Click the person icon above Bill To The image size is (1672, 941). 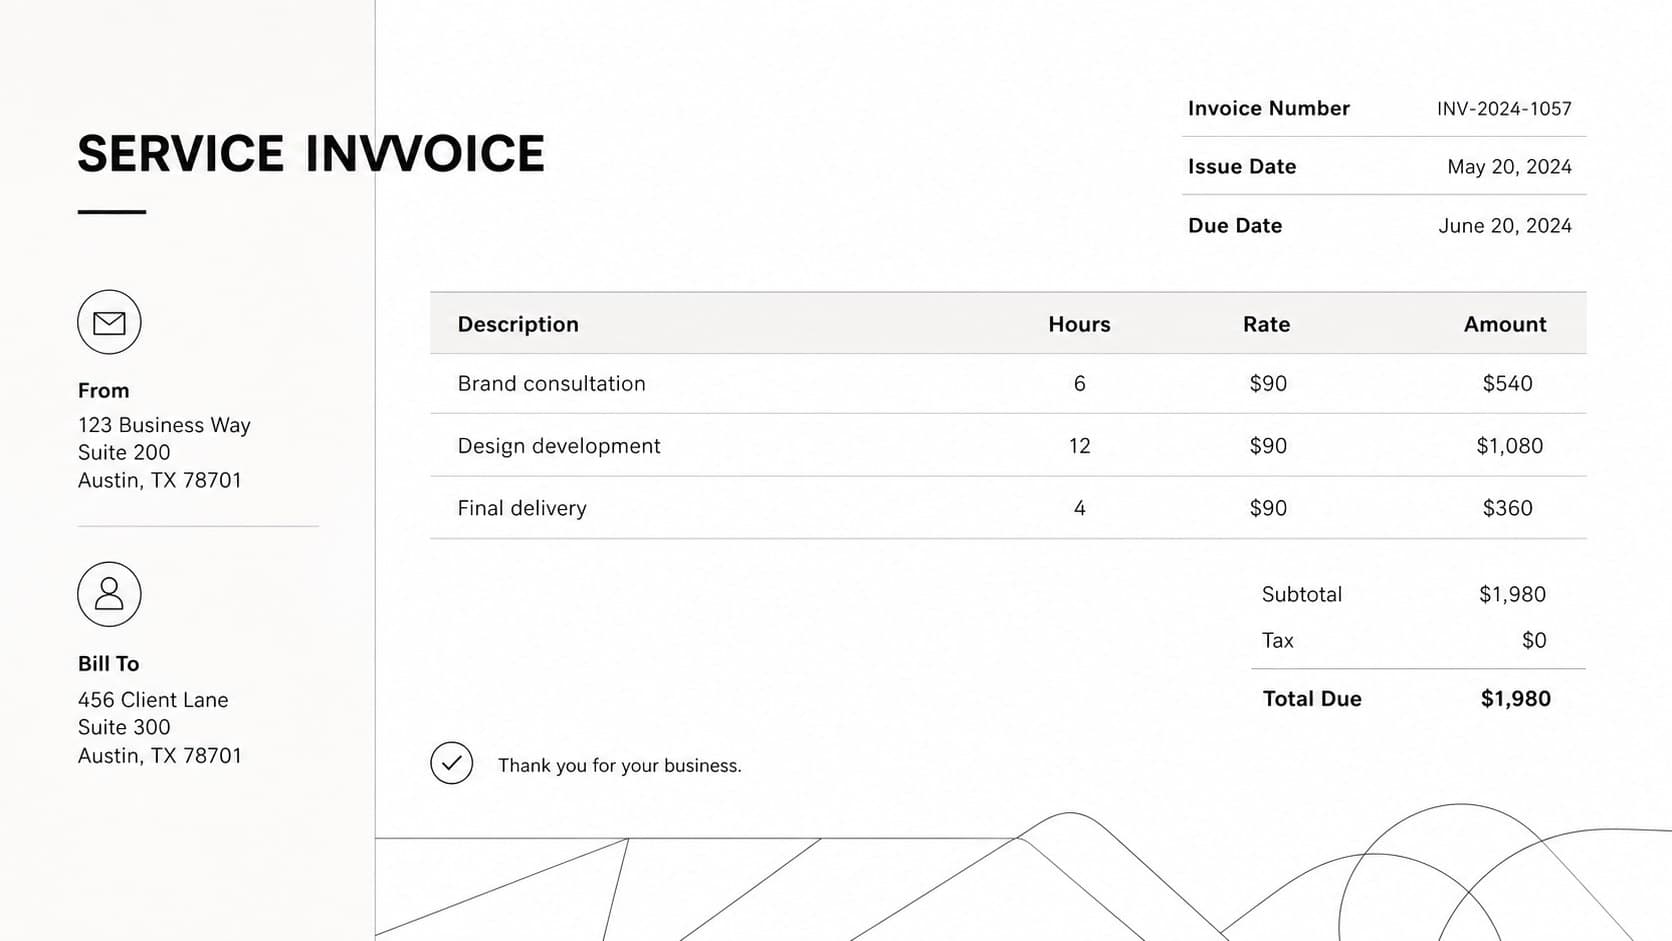[x=109, y=594]
